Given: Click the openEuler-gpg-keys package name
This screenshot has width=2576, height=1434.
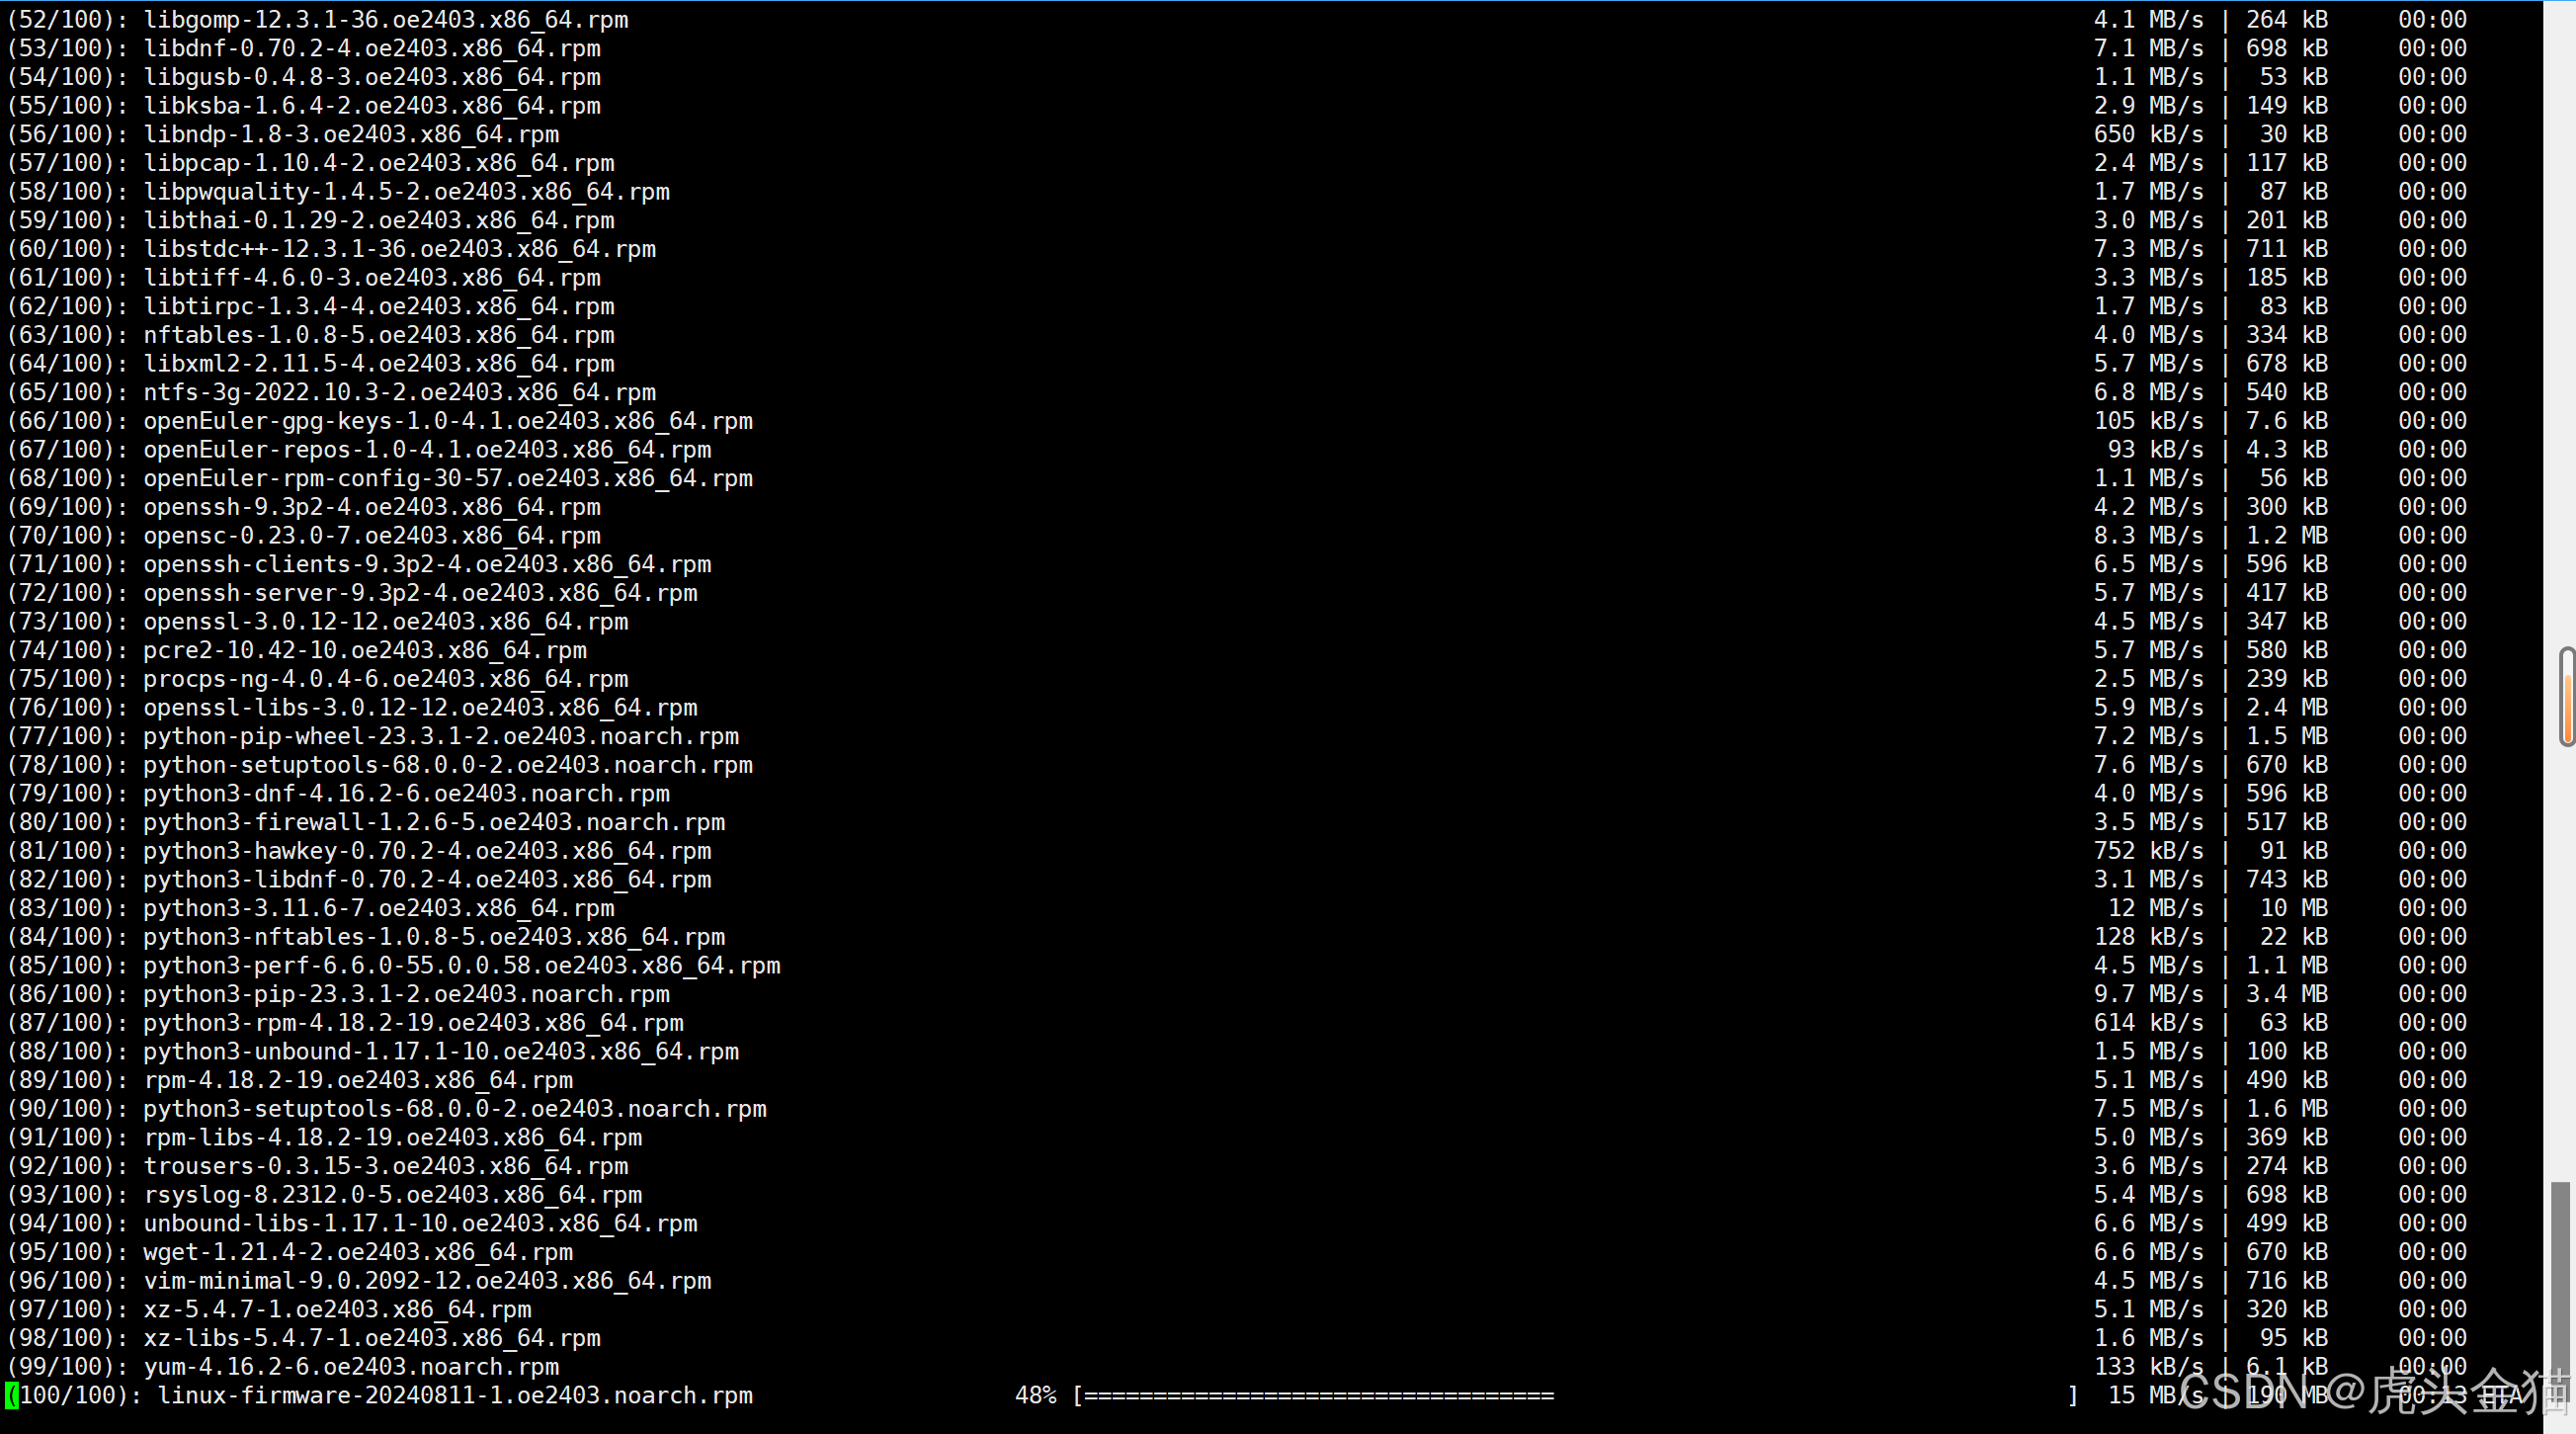Looking at the screenshot, I should pos(448,421).
